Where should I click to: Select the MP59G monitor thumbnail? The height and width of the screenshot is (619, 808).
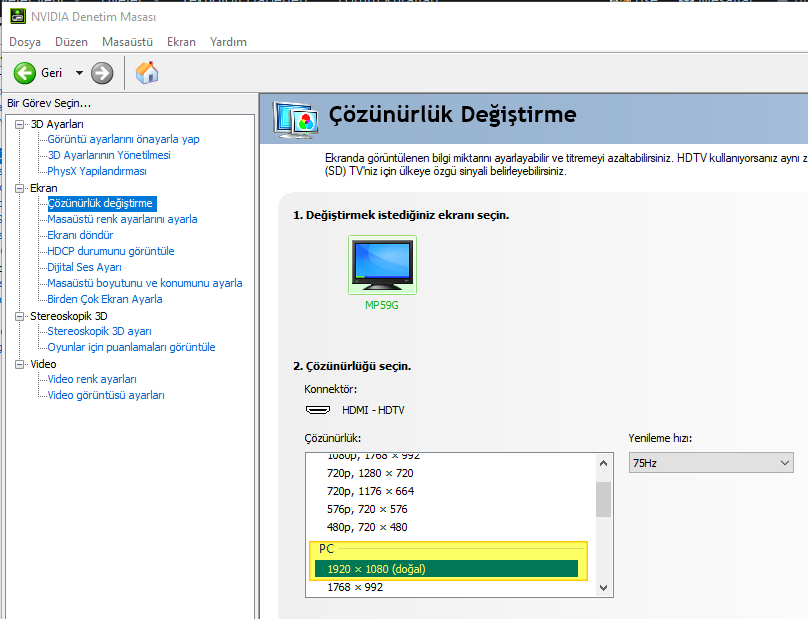click(382, 265)
